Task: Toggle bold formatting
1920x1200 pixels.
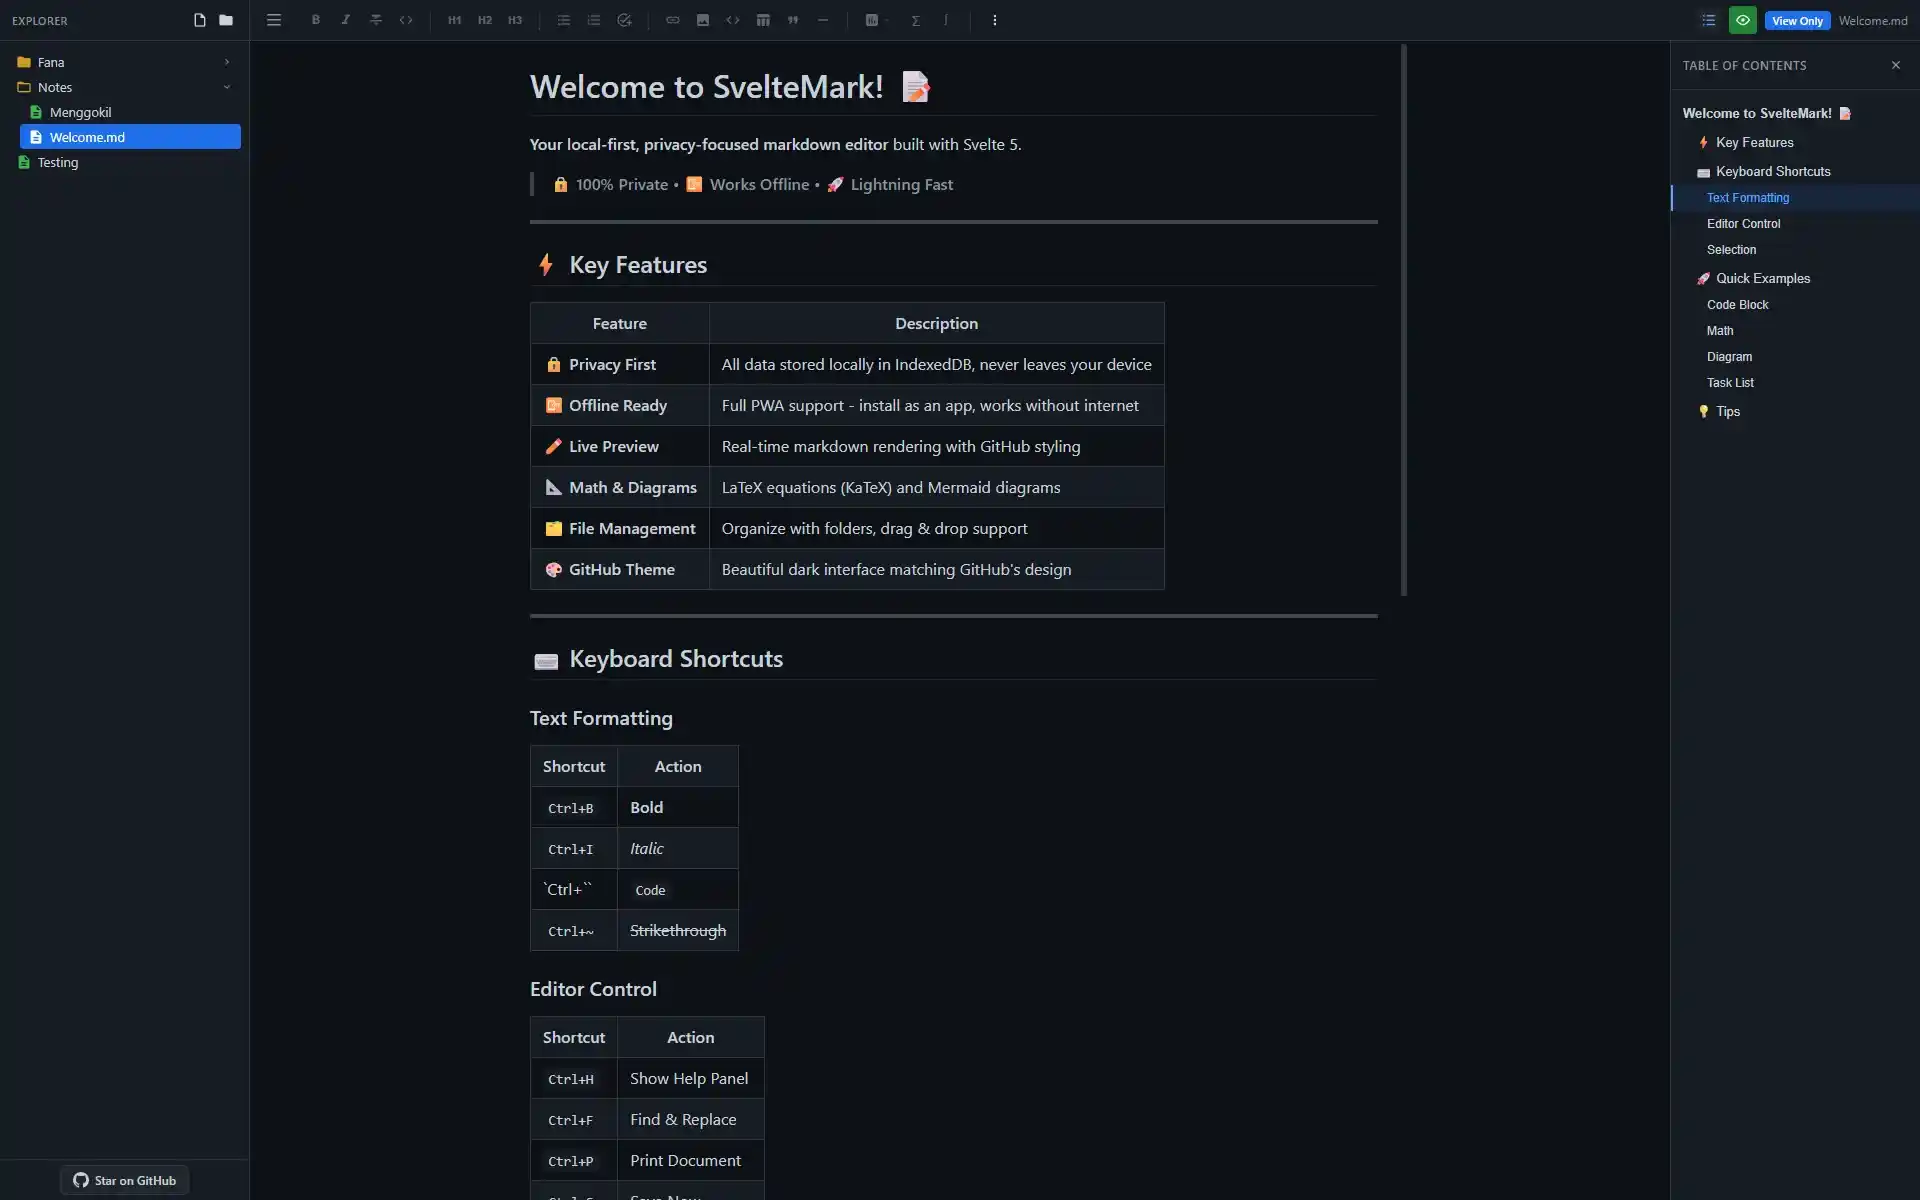Action: pos(315,20)
